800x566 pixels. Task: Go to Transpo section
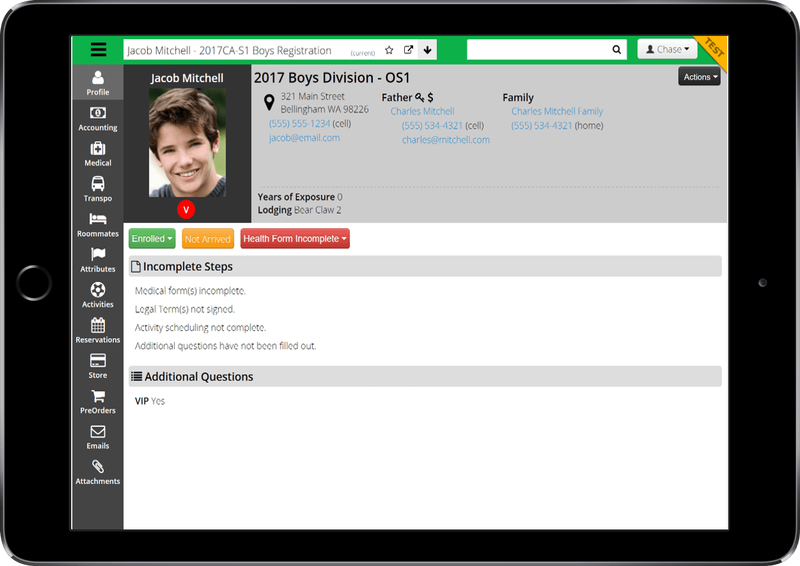tap(98, 188)
